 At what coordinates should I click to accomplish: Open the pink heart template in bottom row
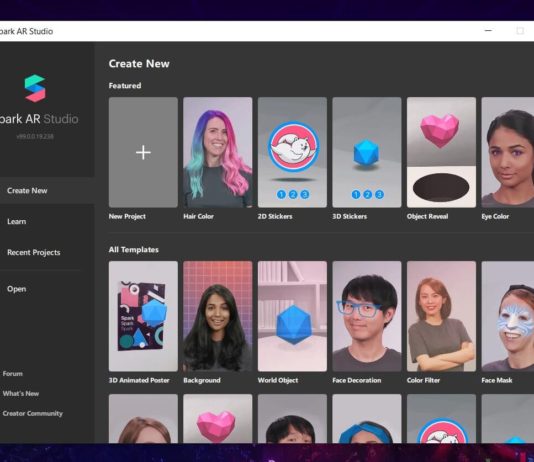point(218,418)
